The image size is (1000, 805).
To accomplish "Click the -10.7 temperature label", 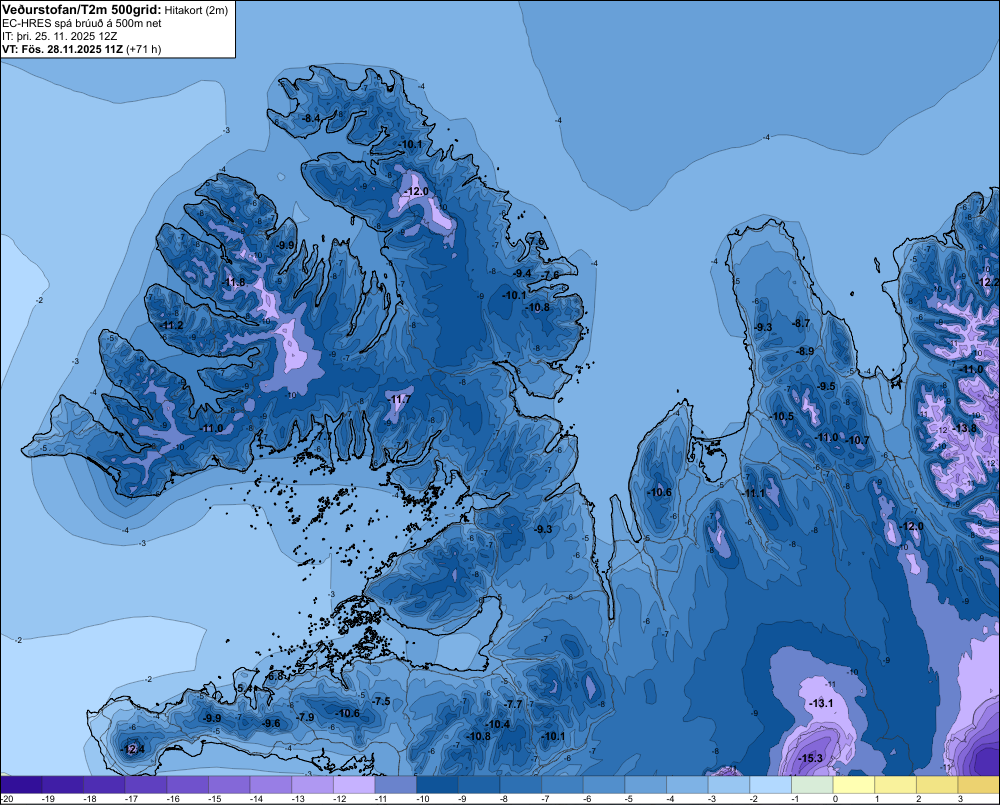I will [x=857, y=440].
